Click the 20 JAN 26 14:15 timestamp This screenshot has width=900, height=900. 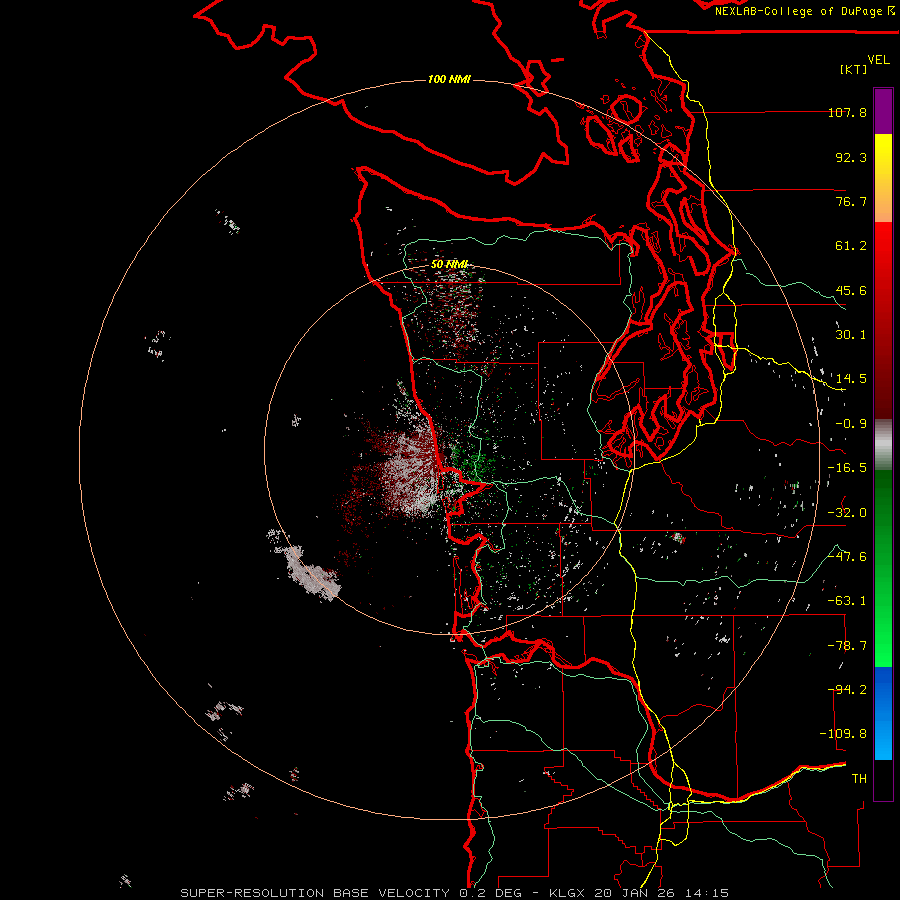662,893
